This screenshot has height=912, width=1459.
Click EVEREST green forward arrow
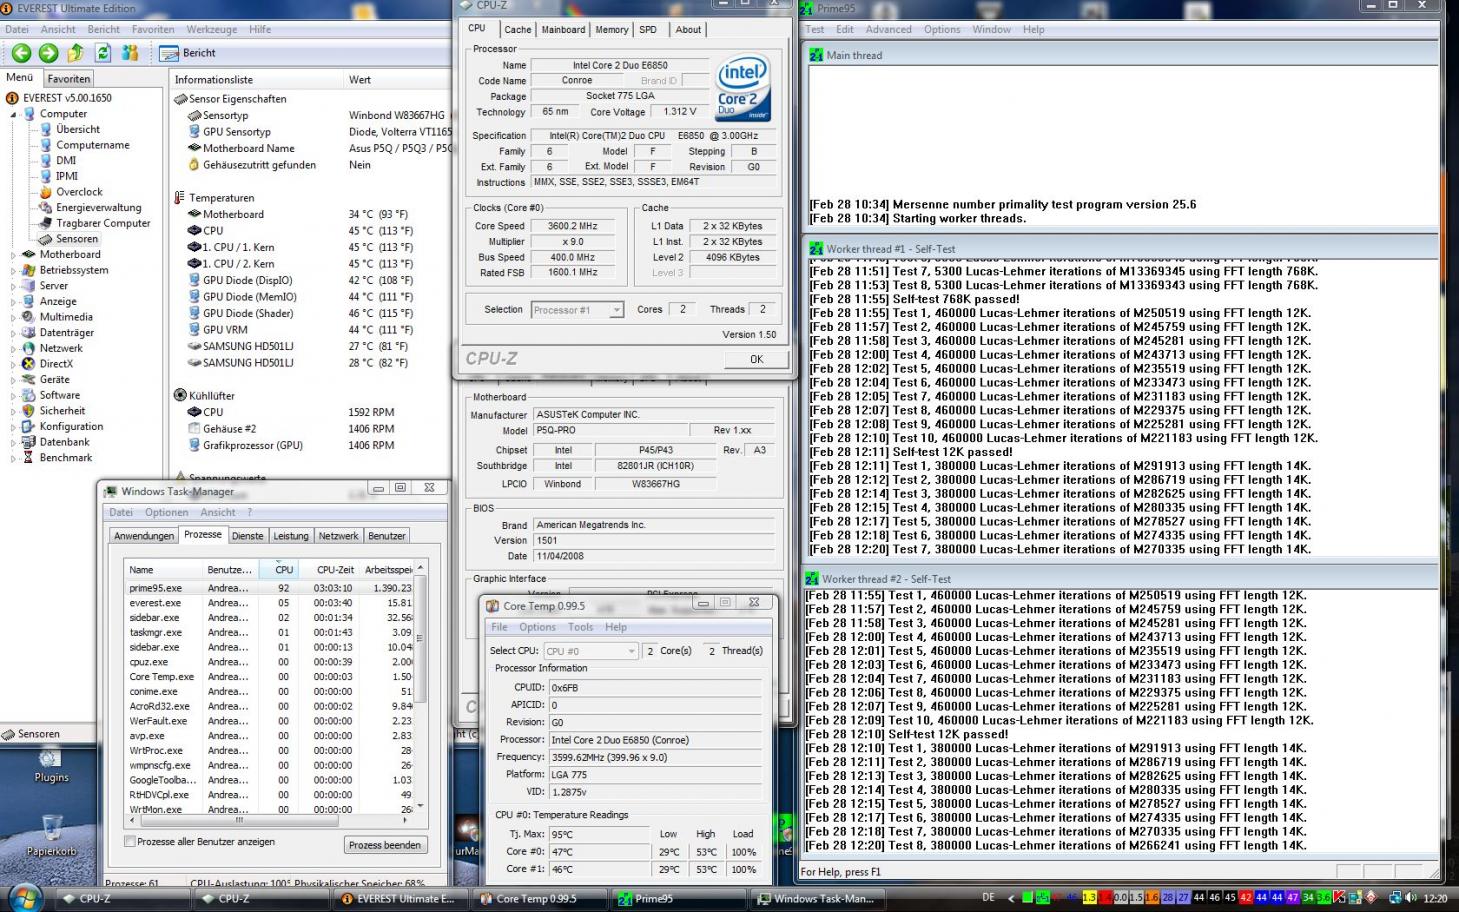pos(48,53)
